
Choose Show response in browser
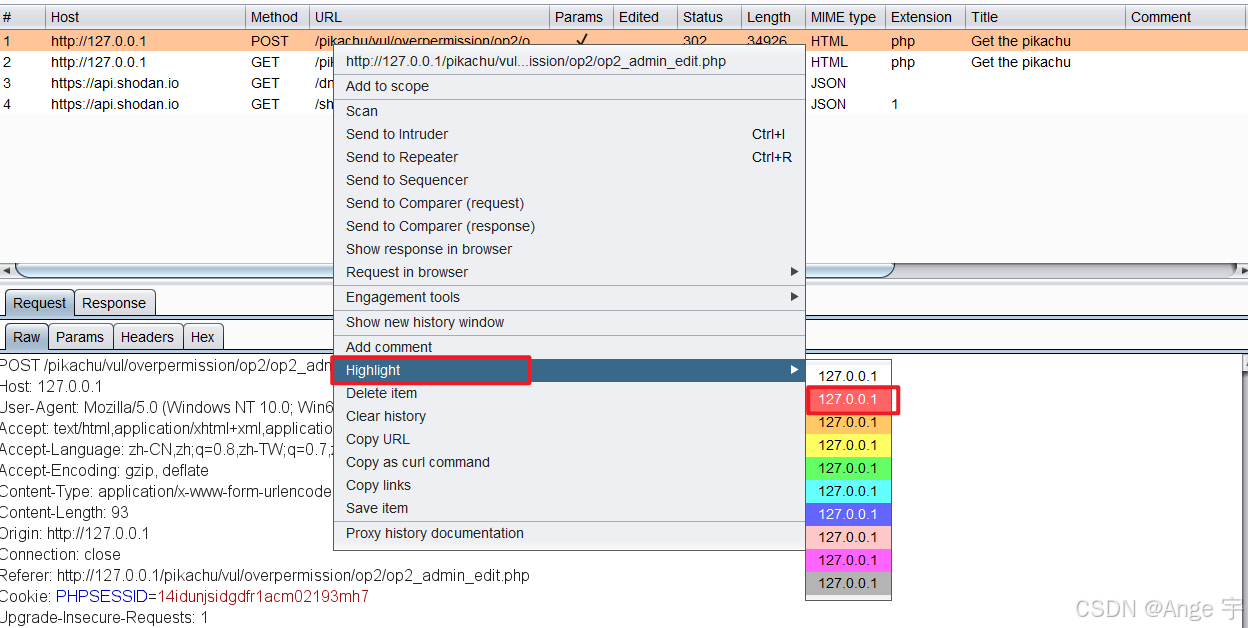(569, 249)
